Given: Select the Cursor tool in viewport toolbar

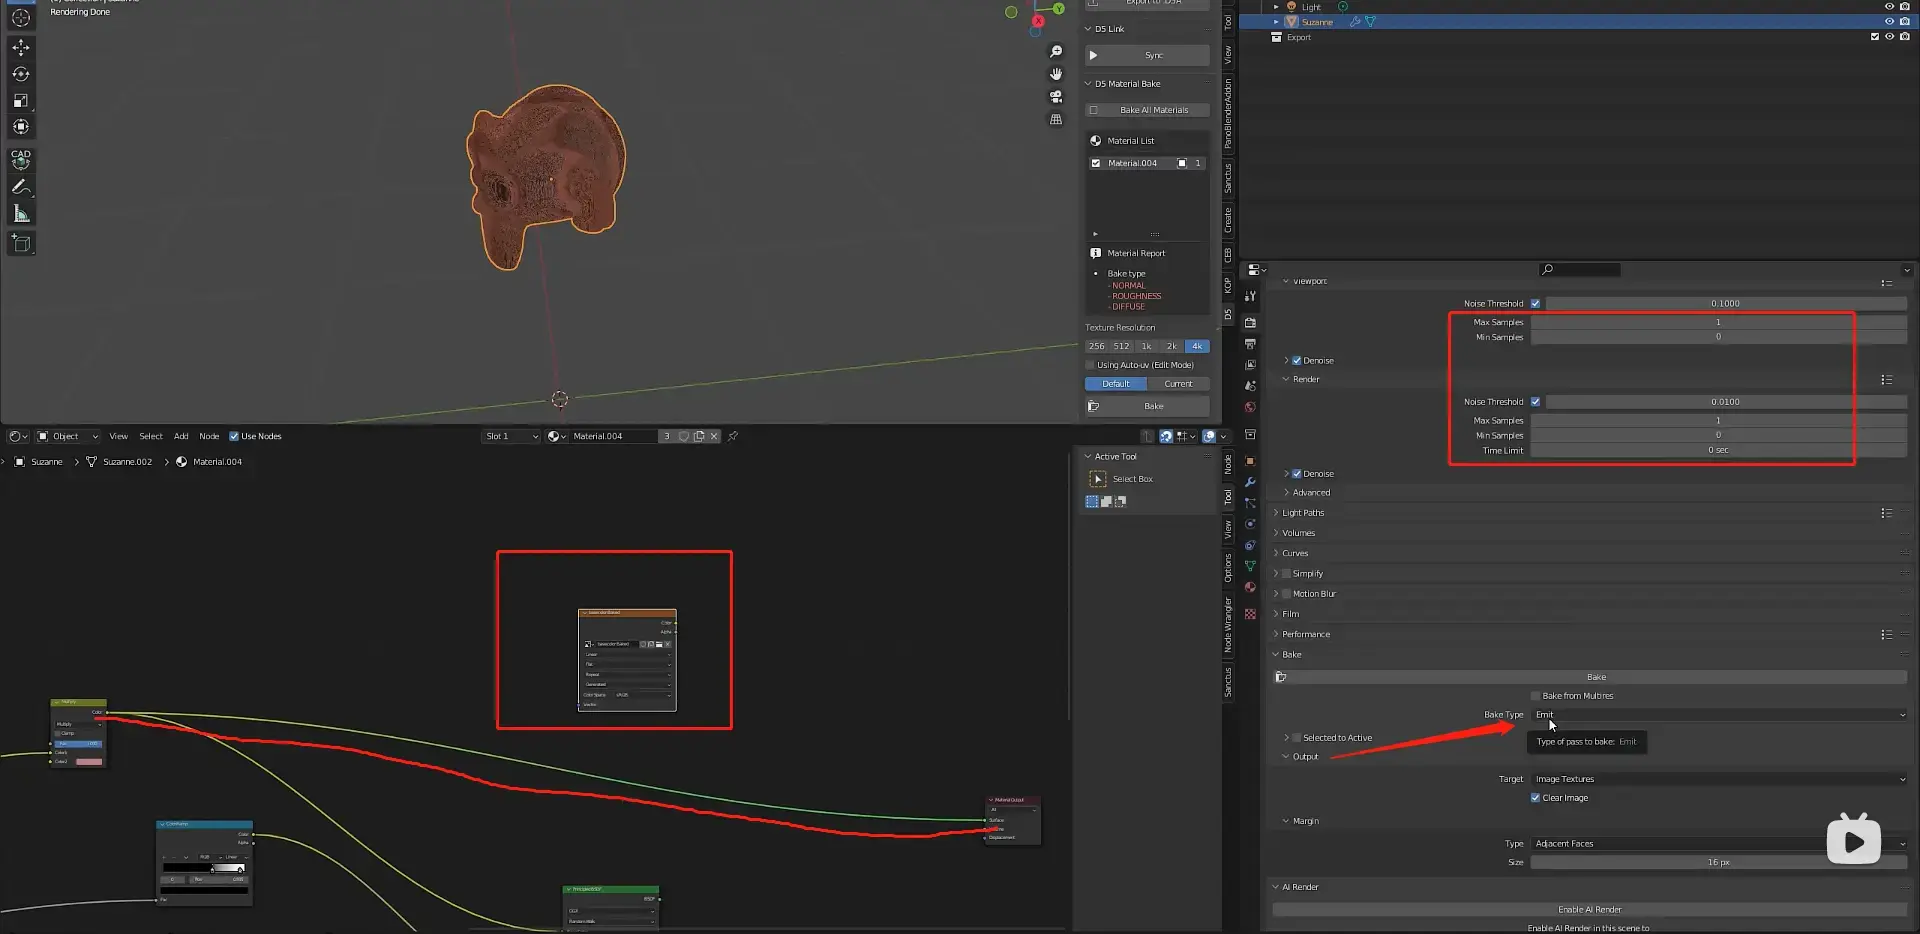Looking at the screenshot, I should (20, 18).
